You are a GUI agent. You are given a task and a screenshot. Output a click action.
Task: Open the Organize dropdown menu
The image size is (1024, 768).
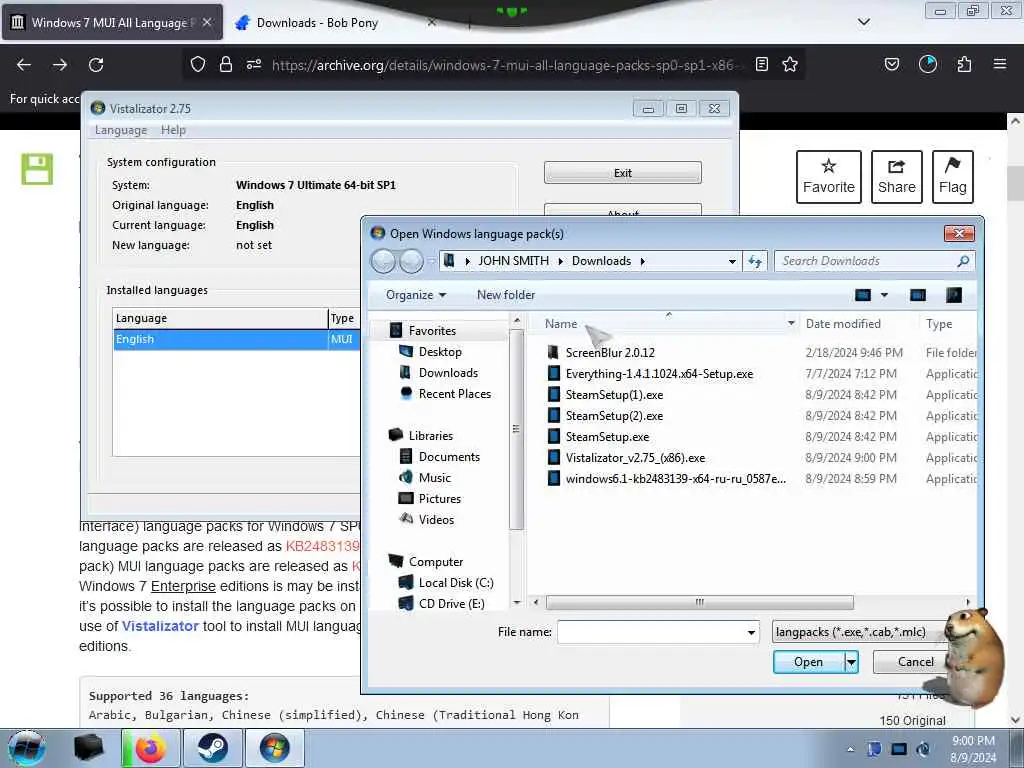point(416,295)
